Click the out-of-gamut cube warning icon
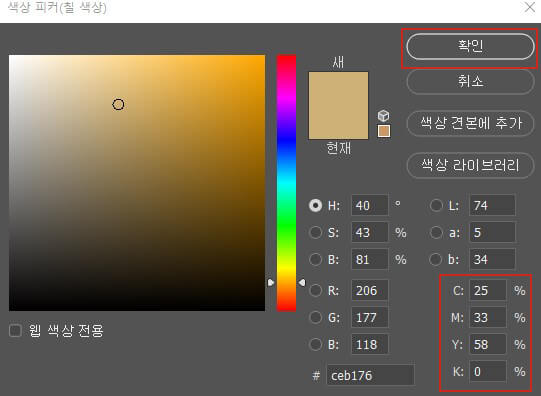The height and width of the screenshot is (396, 541). click(x=383, y=116)
